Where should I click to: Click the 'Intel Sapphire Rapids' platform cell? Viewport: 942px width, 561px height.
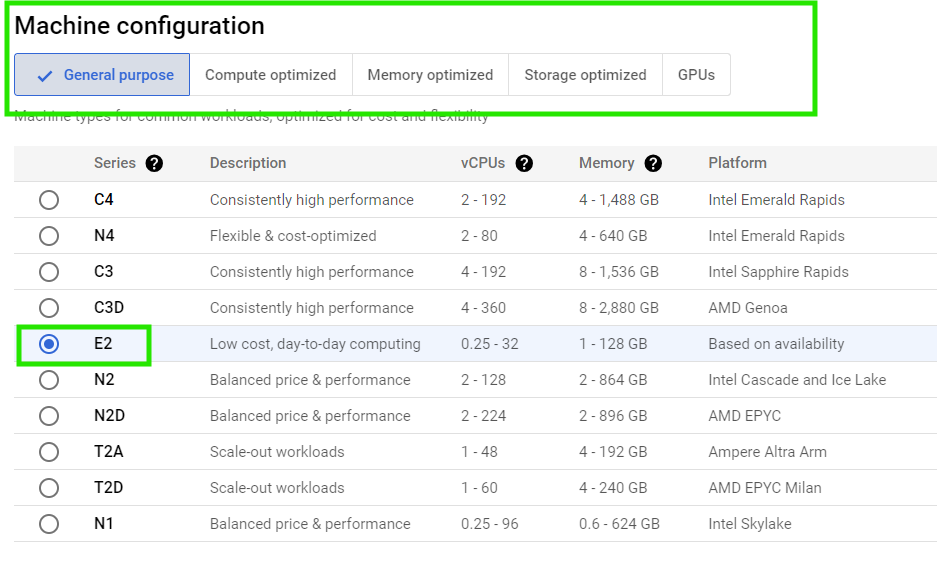click(779, 271)
